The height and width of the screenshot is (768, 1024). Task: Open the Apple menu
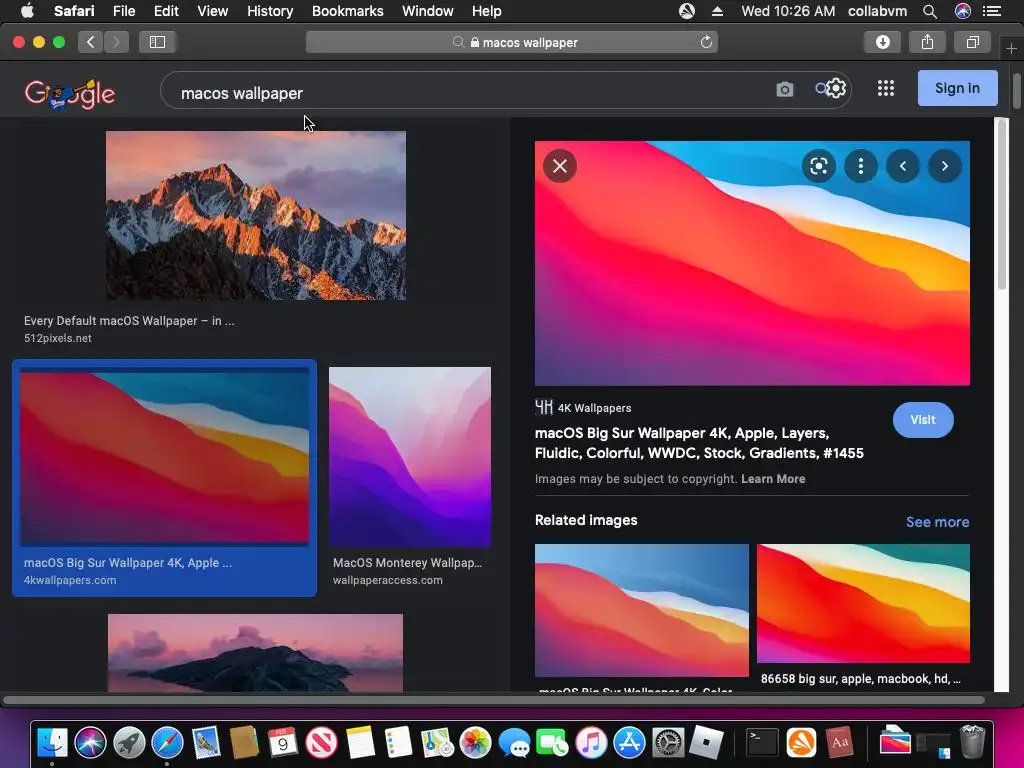pyautogui.click(x=27, y=10)
